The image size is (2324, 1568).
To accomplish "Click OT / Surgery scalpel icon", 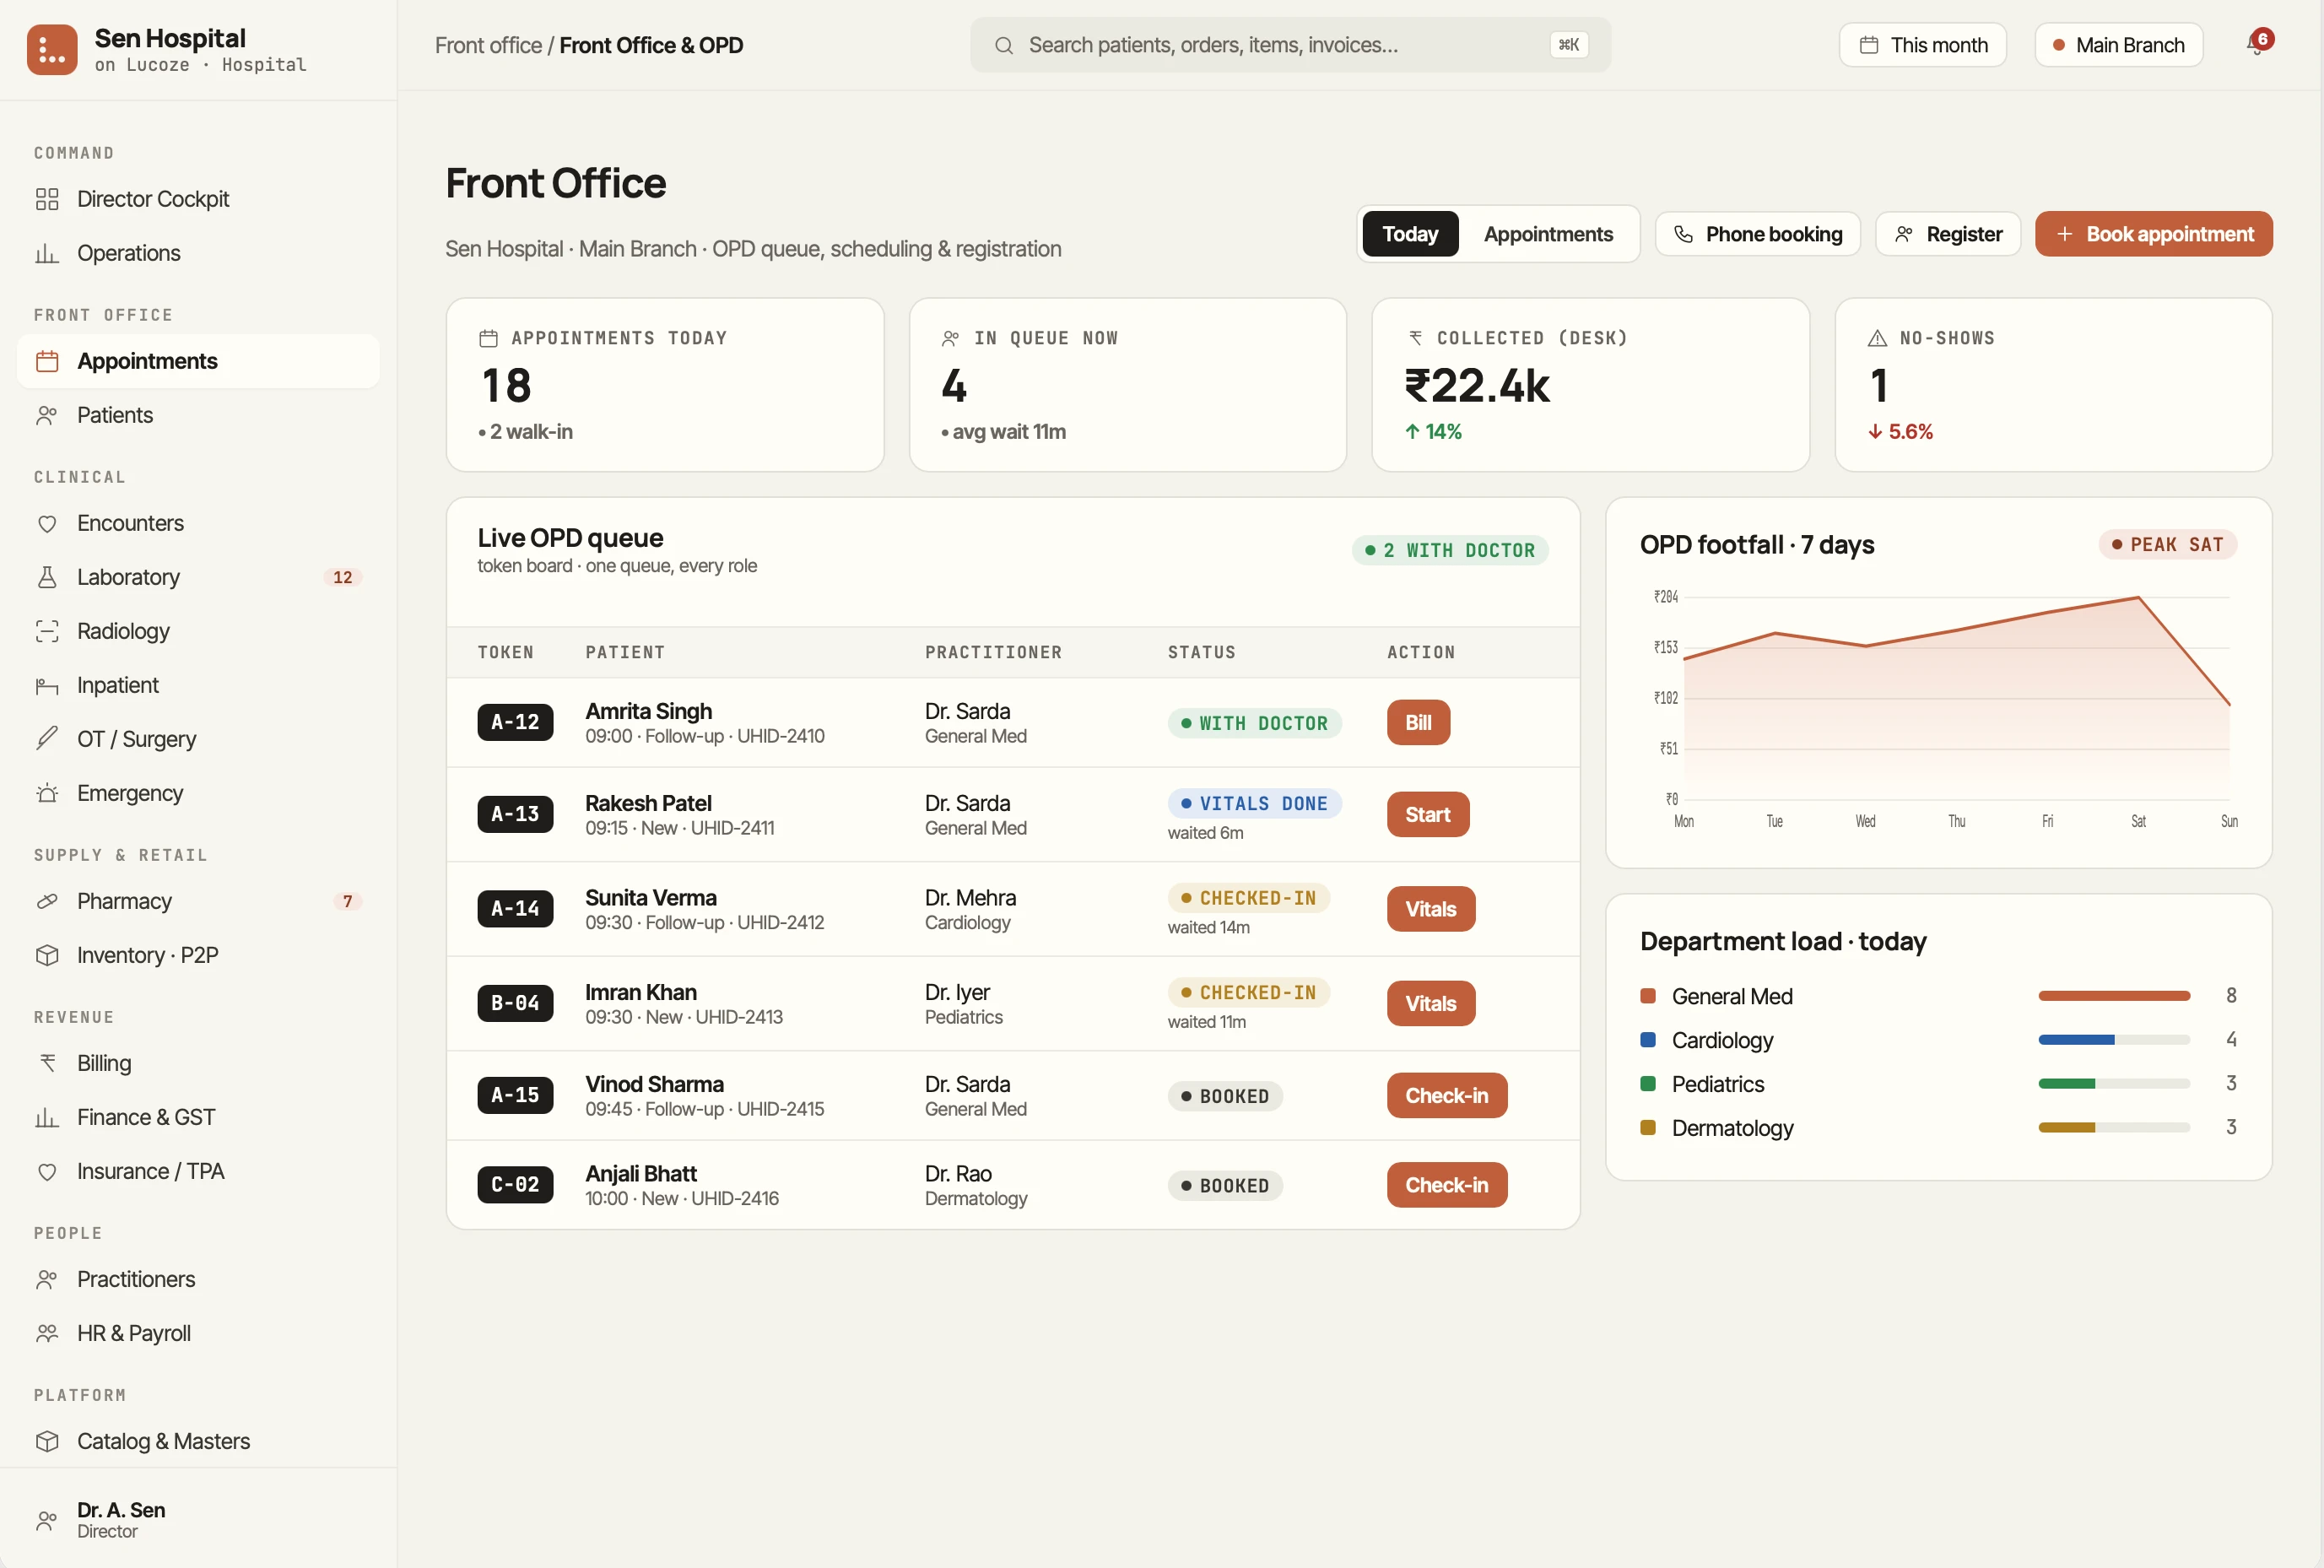I will [47, 739].
